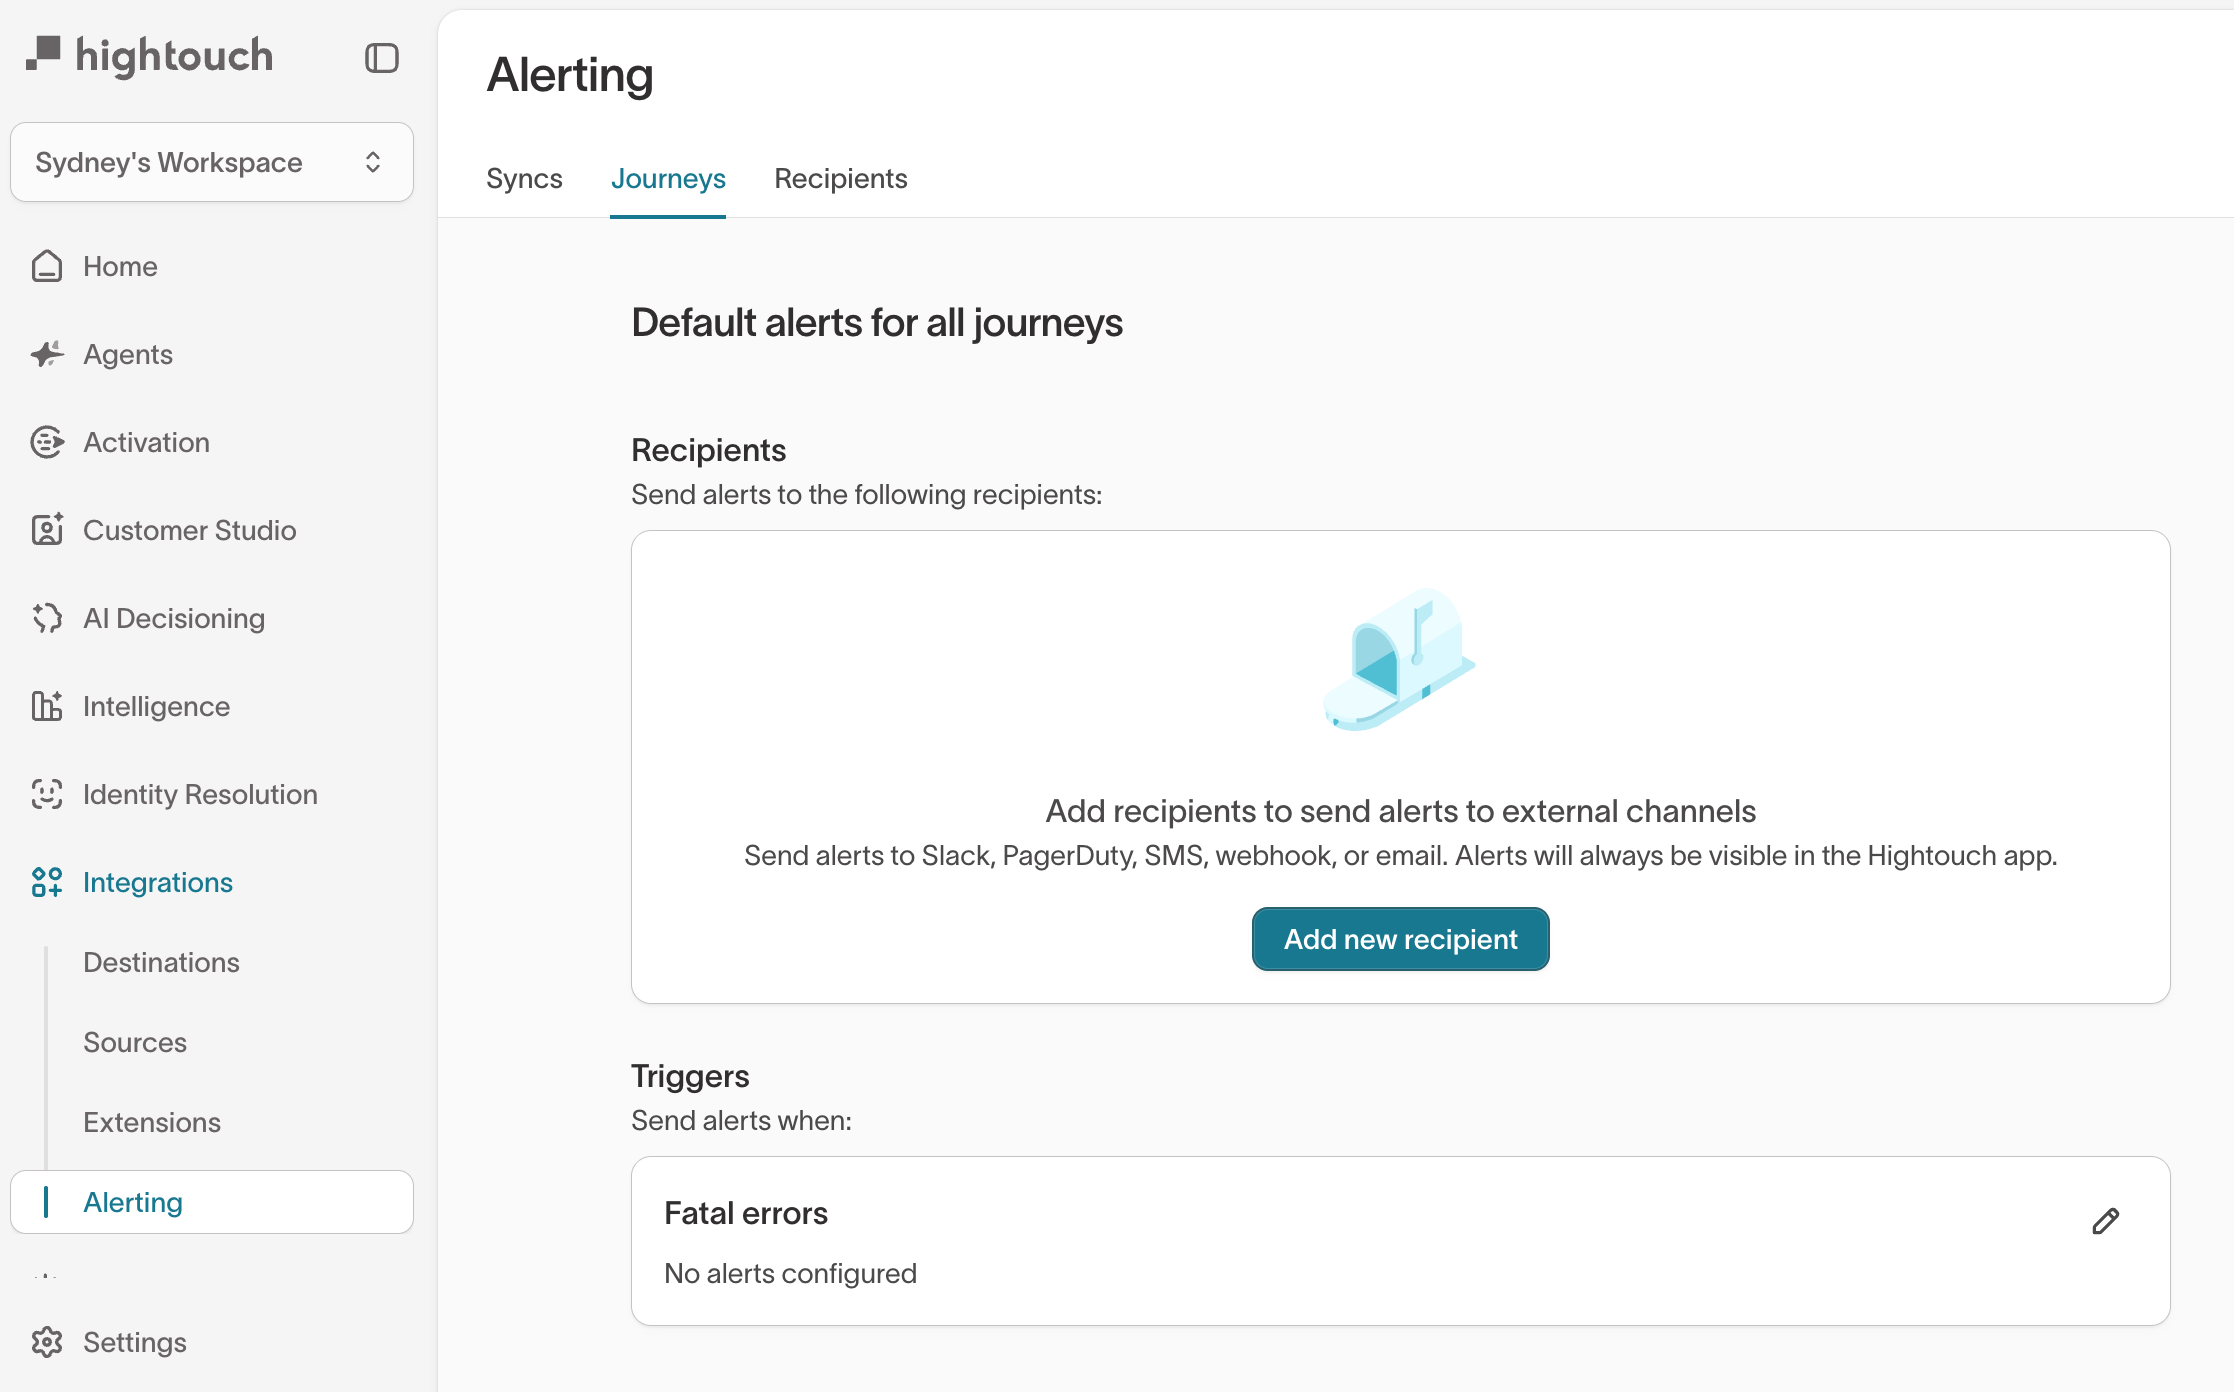Open Identity Resolution using its icon
2234x1392 pixels.
pyautogui.click(x=46, y=794)
